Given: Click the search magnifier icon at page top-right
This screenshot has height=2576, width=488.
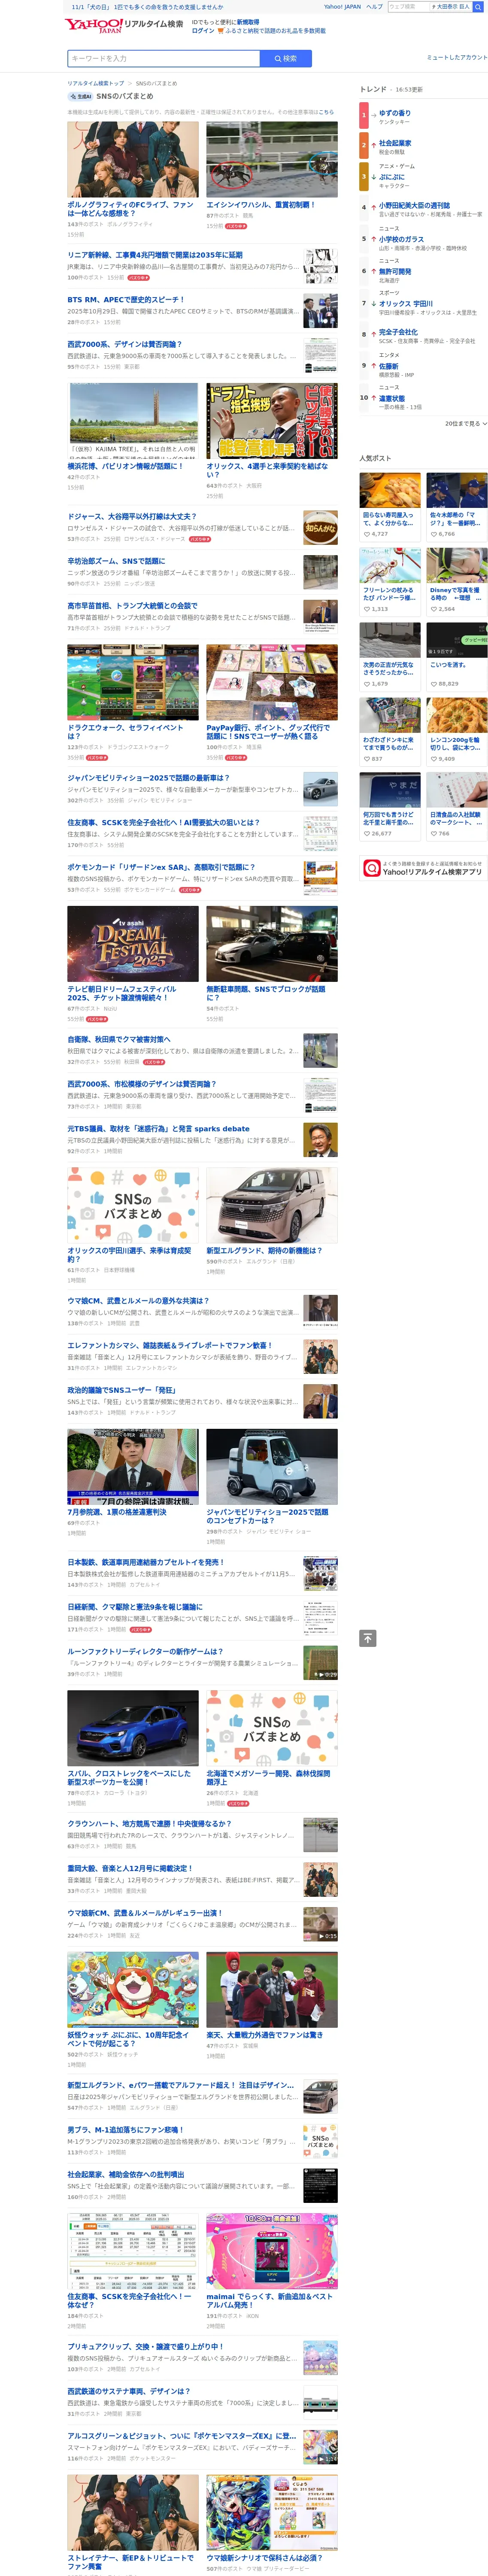Looking at the screenshot, I should tap(478, 7).
